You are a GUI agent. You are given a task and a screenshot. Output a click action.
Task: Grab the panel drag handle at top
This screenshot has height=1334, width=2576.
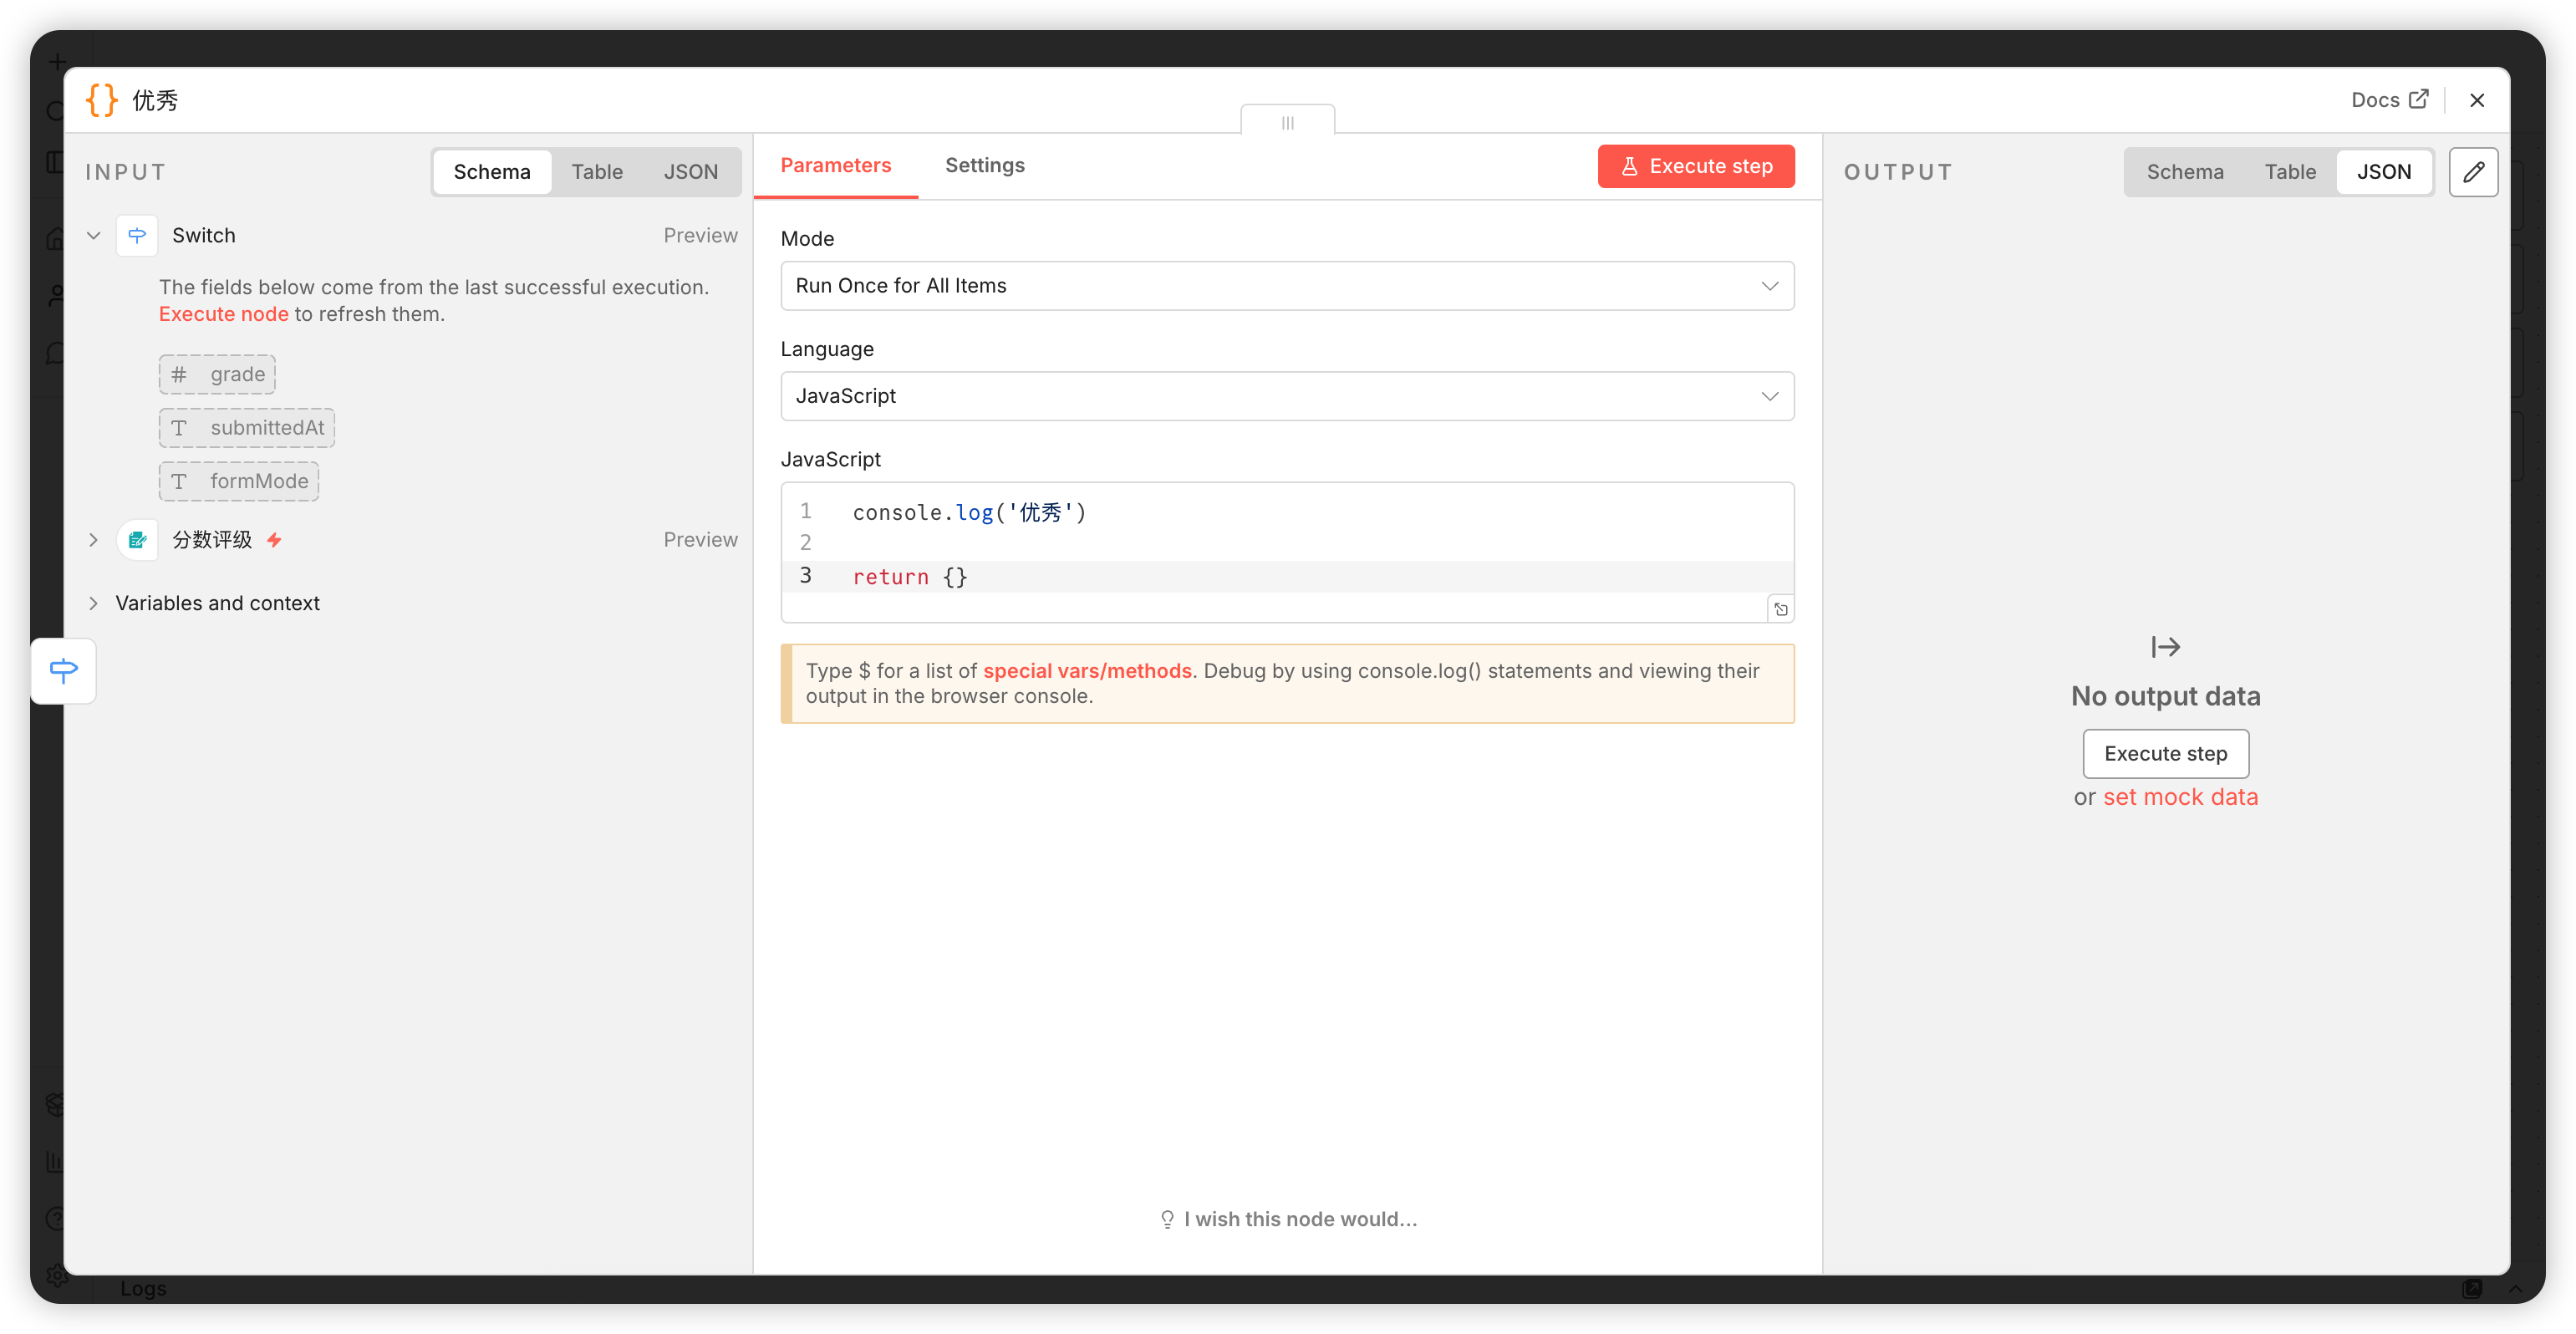click(x=1287, y=122)
